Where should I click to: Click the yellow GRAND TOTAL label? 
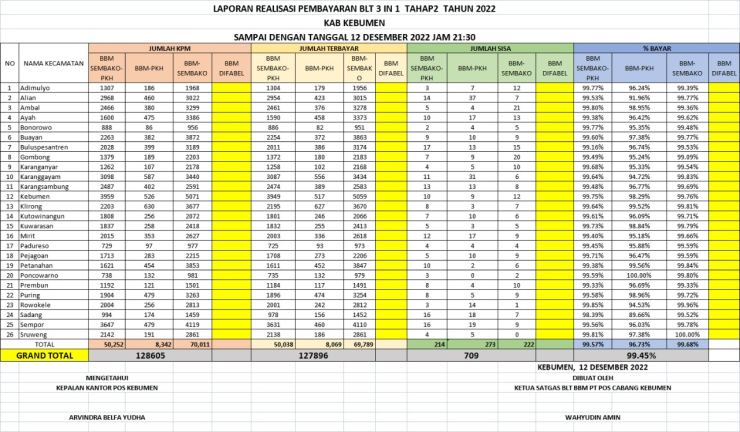click(x=44, y=356)
